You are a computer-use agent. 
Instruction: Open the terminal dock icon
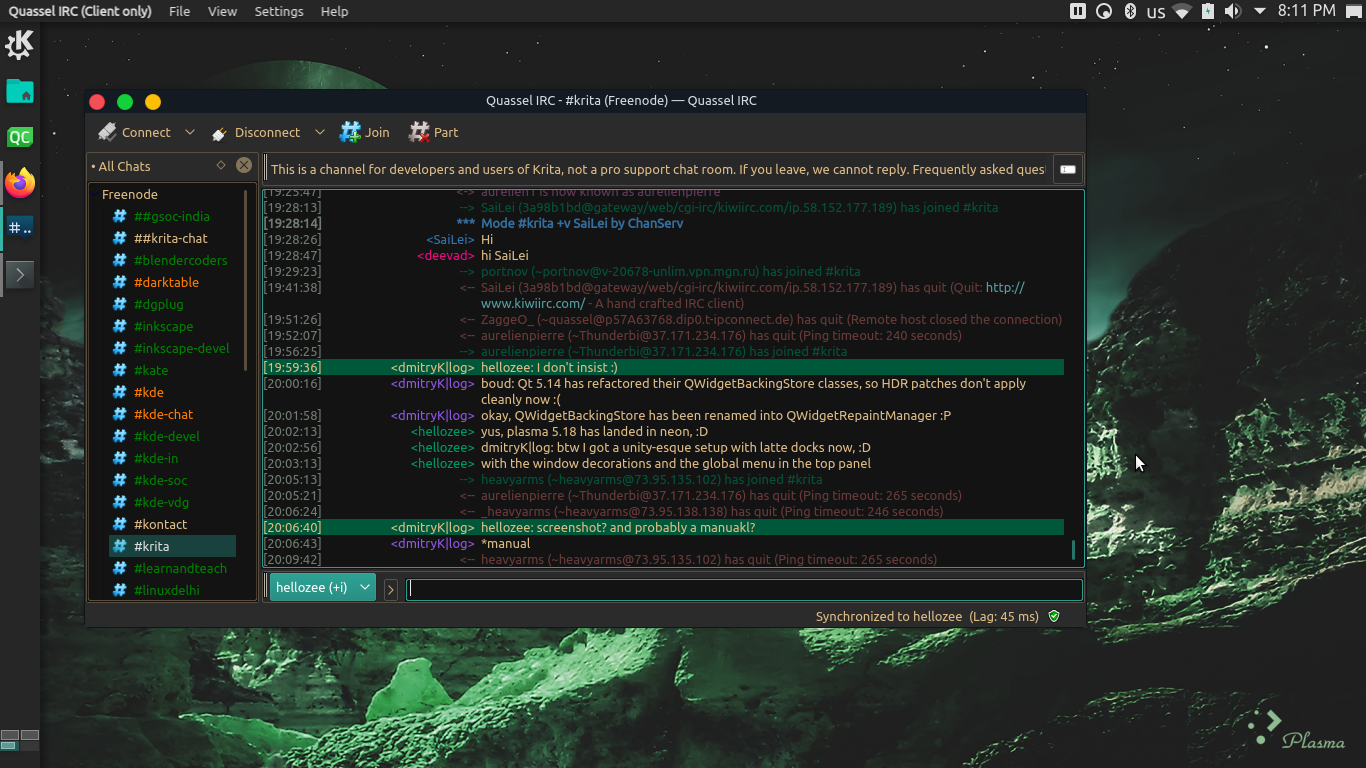tap(20, 274)
